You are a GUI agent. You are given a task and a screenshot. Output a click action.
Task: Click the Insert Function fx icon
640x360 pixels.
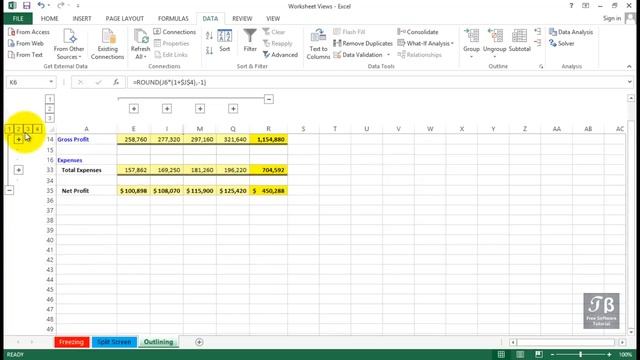(116, 82)
